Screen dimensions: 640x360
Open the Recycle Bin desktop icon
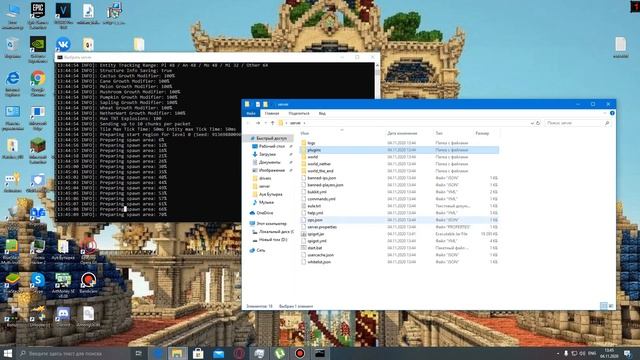tap(13, 47)
